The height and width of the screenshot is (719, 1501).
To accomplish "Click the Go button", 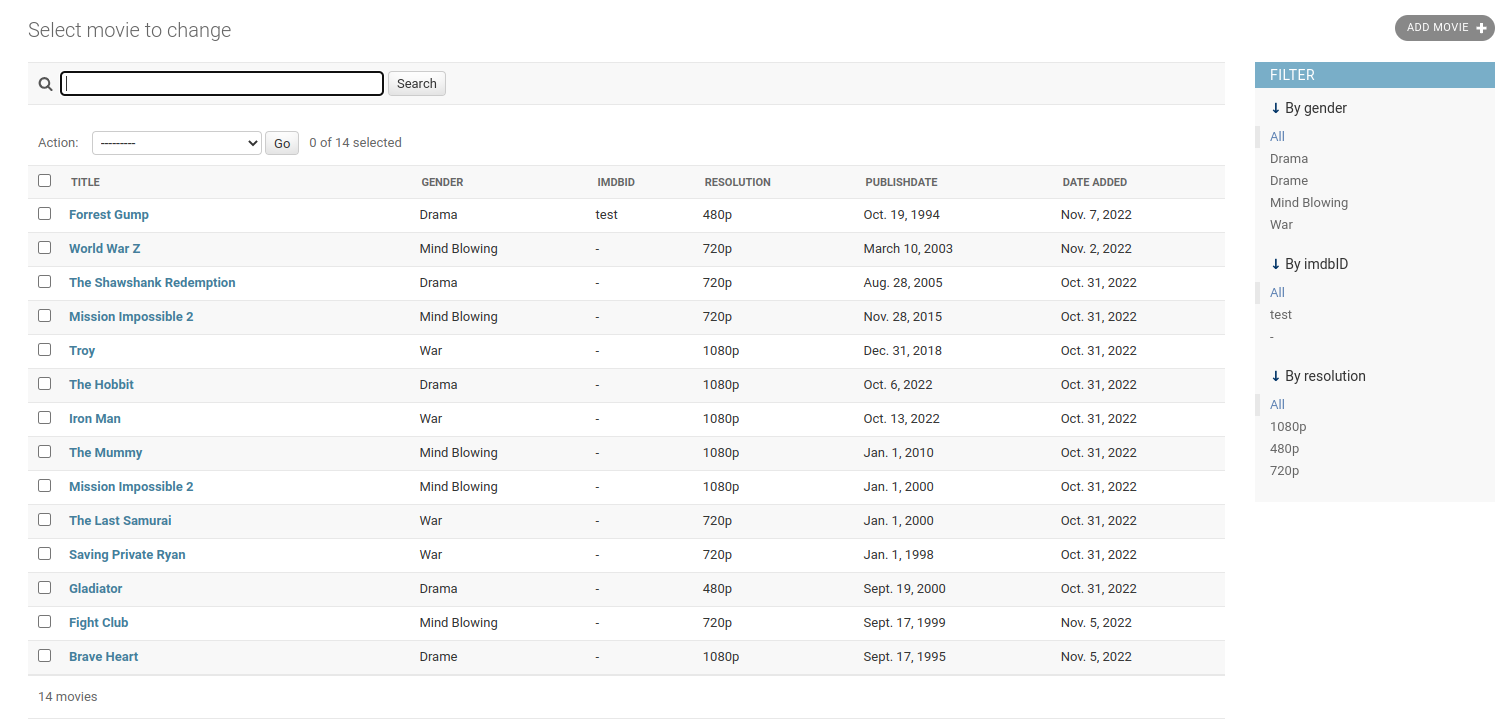I will (282, 143).
